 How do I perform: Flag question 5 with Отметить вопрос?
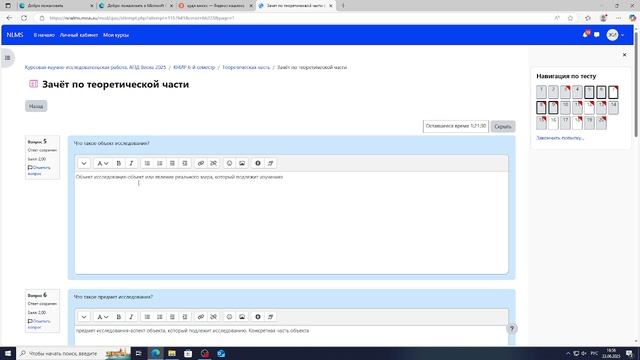point(39,171)
